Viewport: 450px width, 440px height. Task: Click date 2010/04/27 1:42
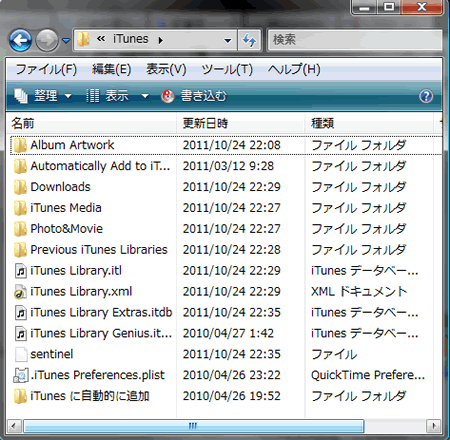pyautogui.click(x=228, y=333)
